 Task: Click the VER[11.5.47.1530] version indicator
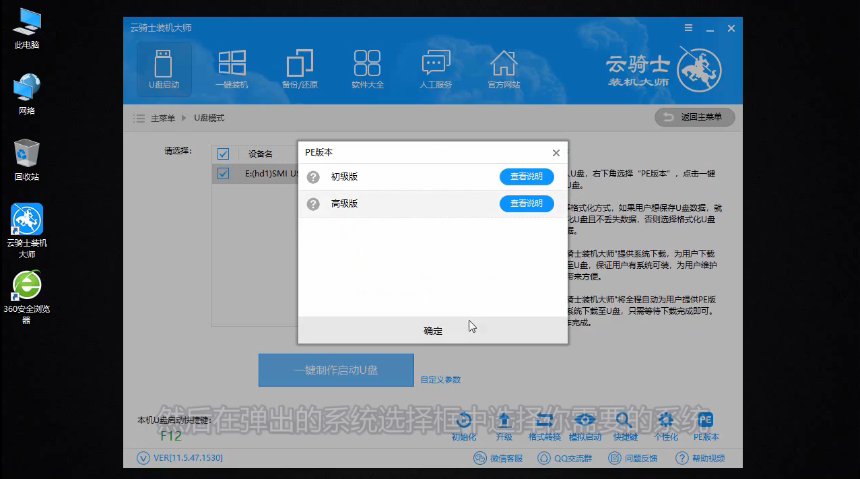[180, 458]
